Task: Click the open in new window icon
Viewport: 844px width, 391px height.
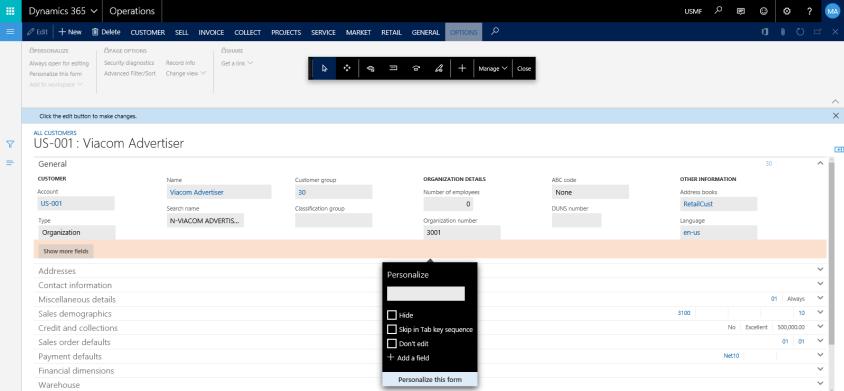Action: [818, 32]
